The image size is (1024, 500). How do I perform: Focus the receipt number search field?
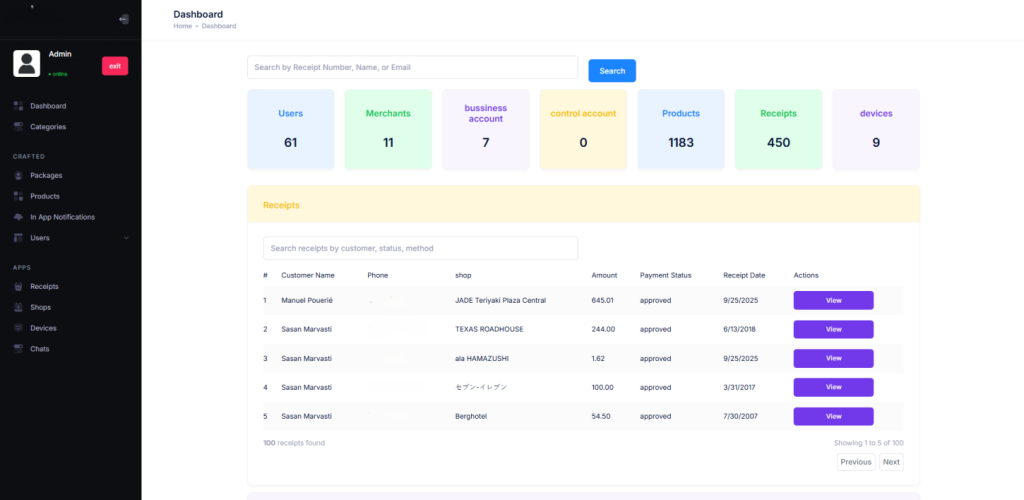(412, 67)
